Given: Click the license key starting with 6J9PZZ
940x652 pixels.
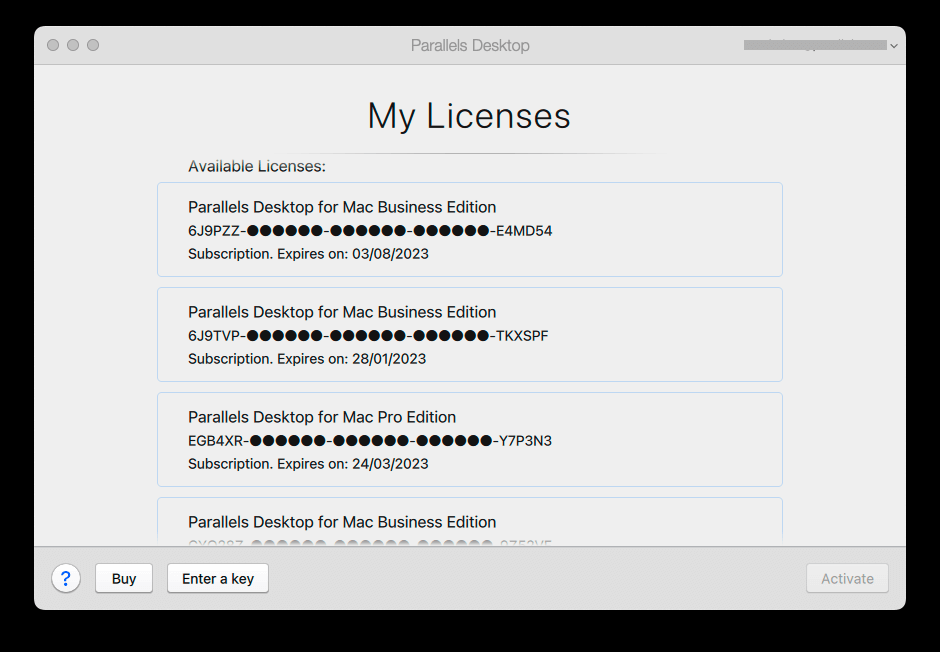Looking at the screenshot, I should (x=370, y=231).
